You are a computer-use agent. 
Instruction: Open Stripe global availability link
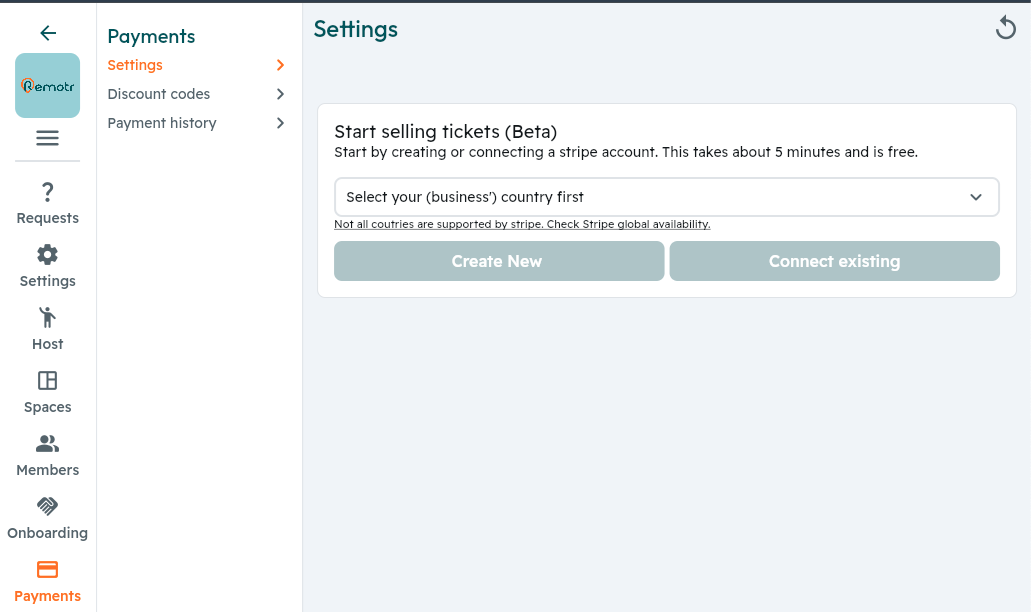pyautogui.click(x=522, y=224)
